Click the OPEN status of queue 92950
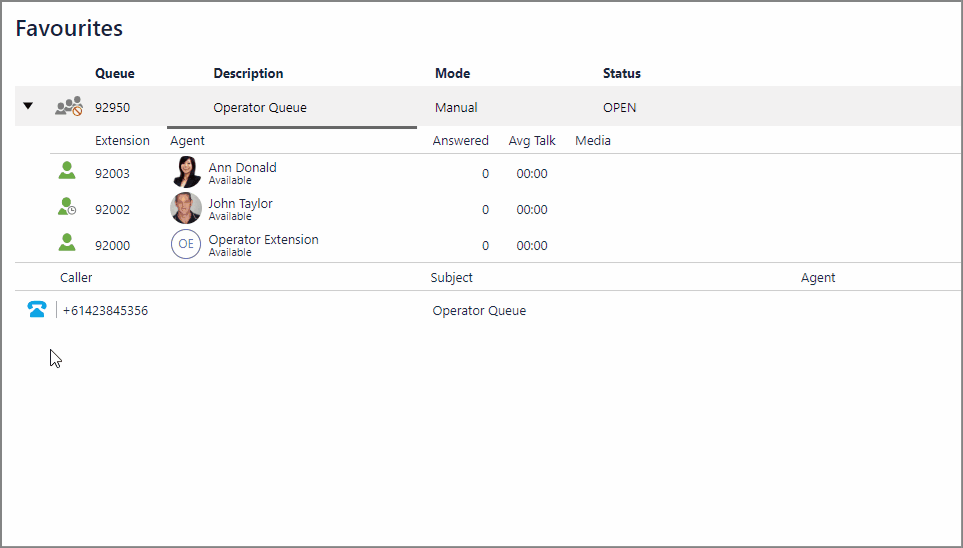 tap(620, 108)
